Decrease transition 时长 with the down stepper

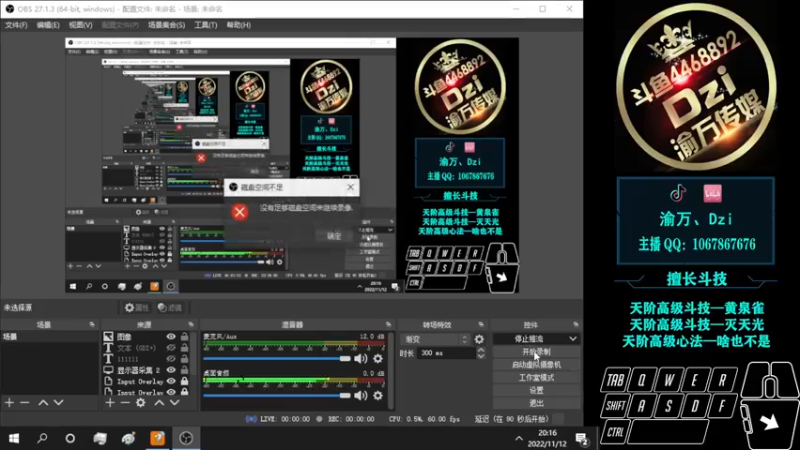point(481,356)
